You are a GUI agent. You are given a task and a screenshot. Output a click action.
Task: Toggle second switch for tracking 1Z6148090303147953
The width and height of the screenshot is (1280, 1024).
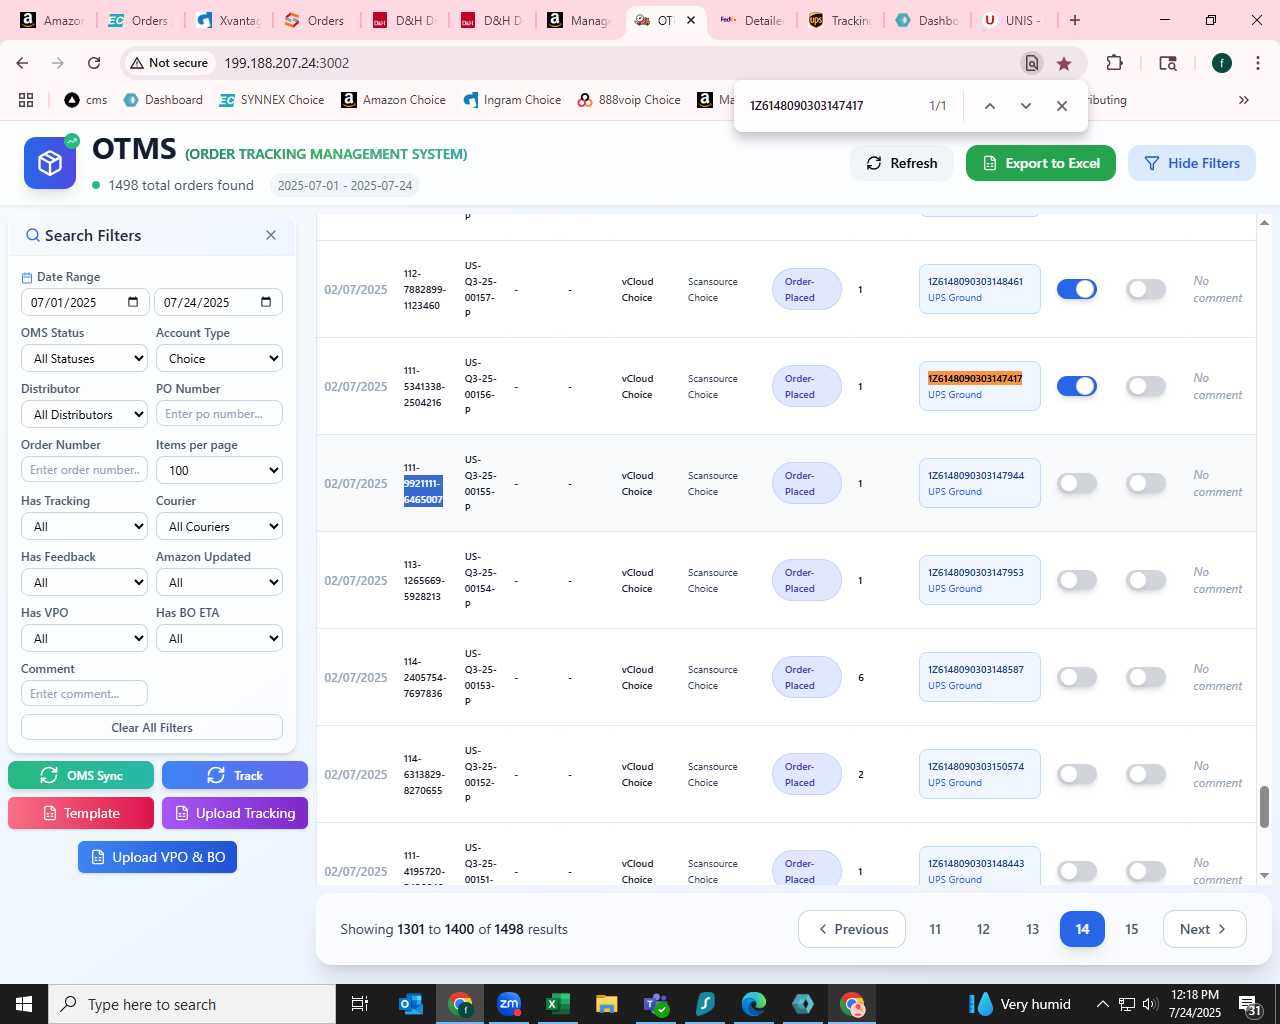1146,580
